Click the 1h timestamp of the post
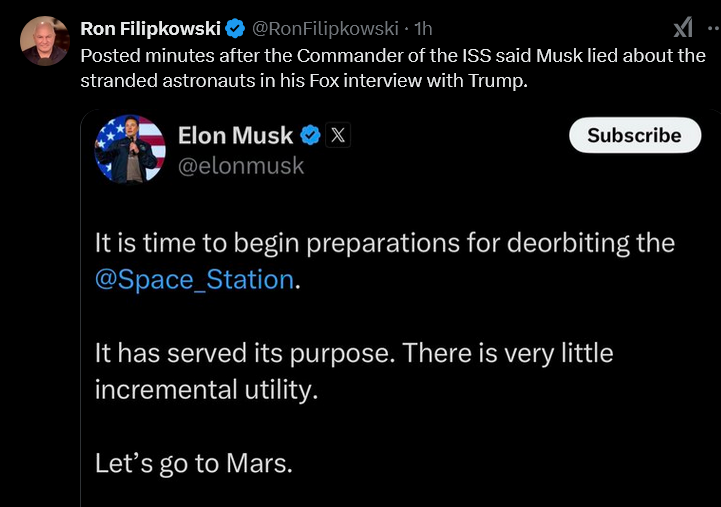This screenshot has width=721, height=507. (x=423, y=28)
